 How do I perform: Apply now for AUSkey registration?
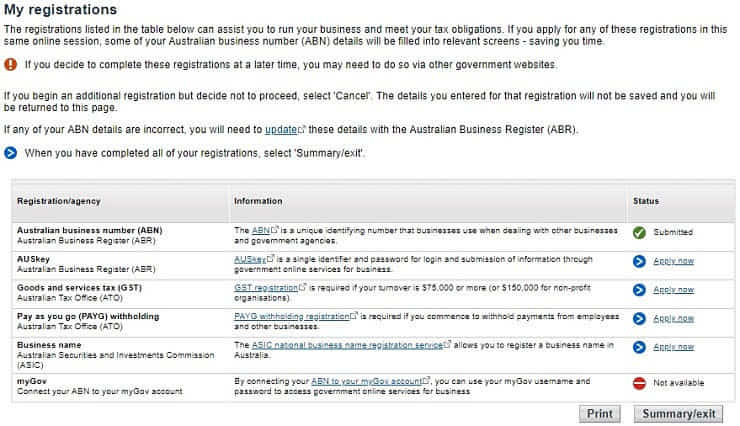(673, 261)
